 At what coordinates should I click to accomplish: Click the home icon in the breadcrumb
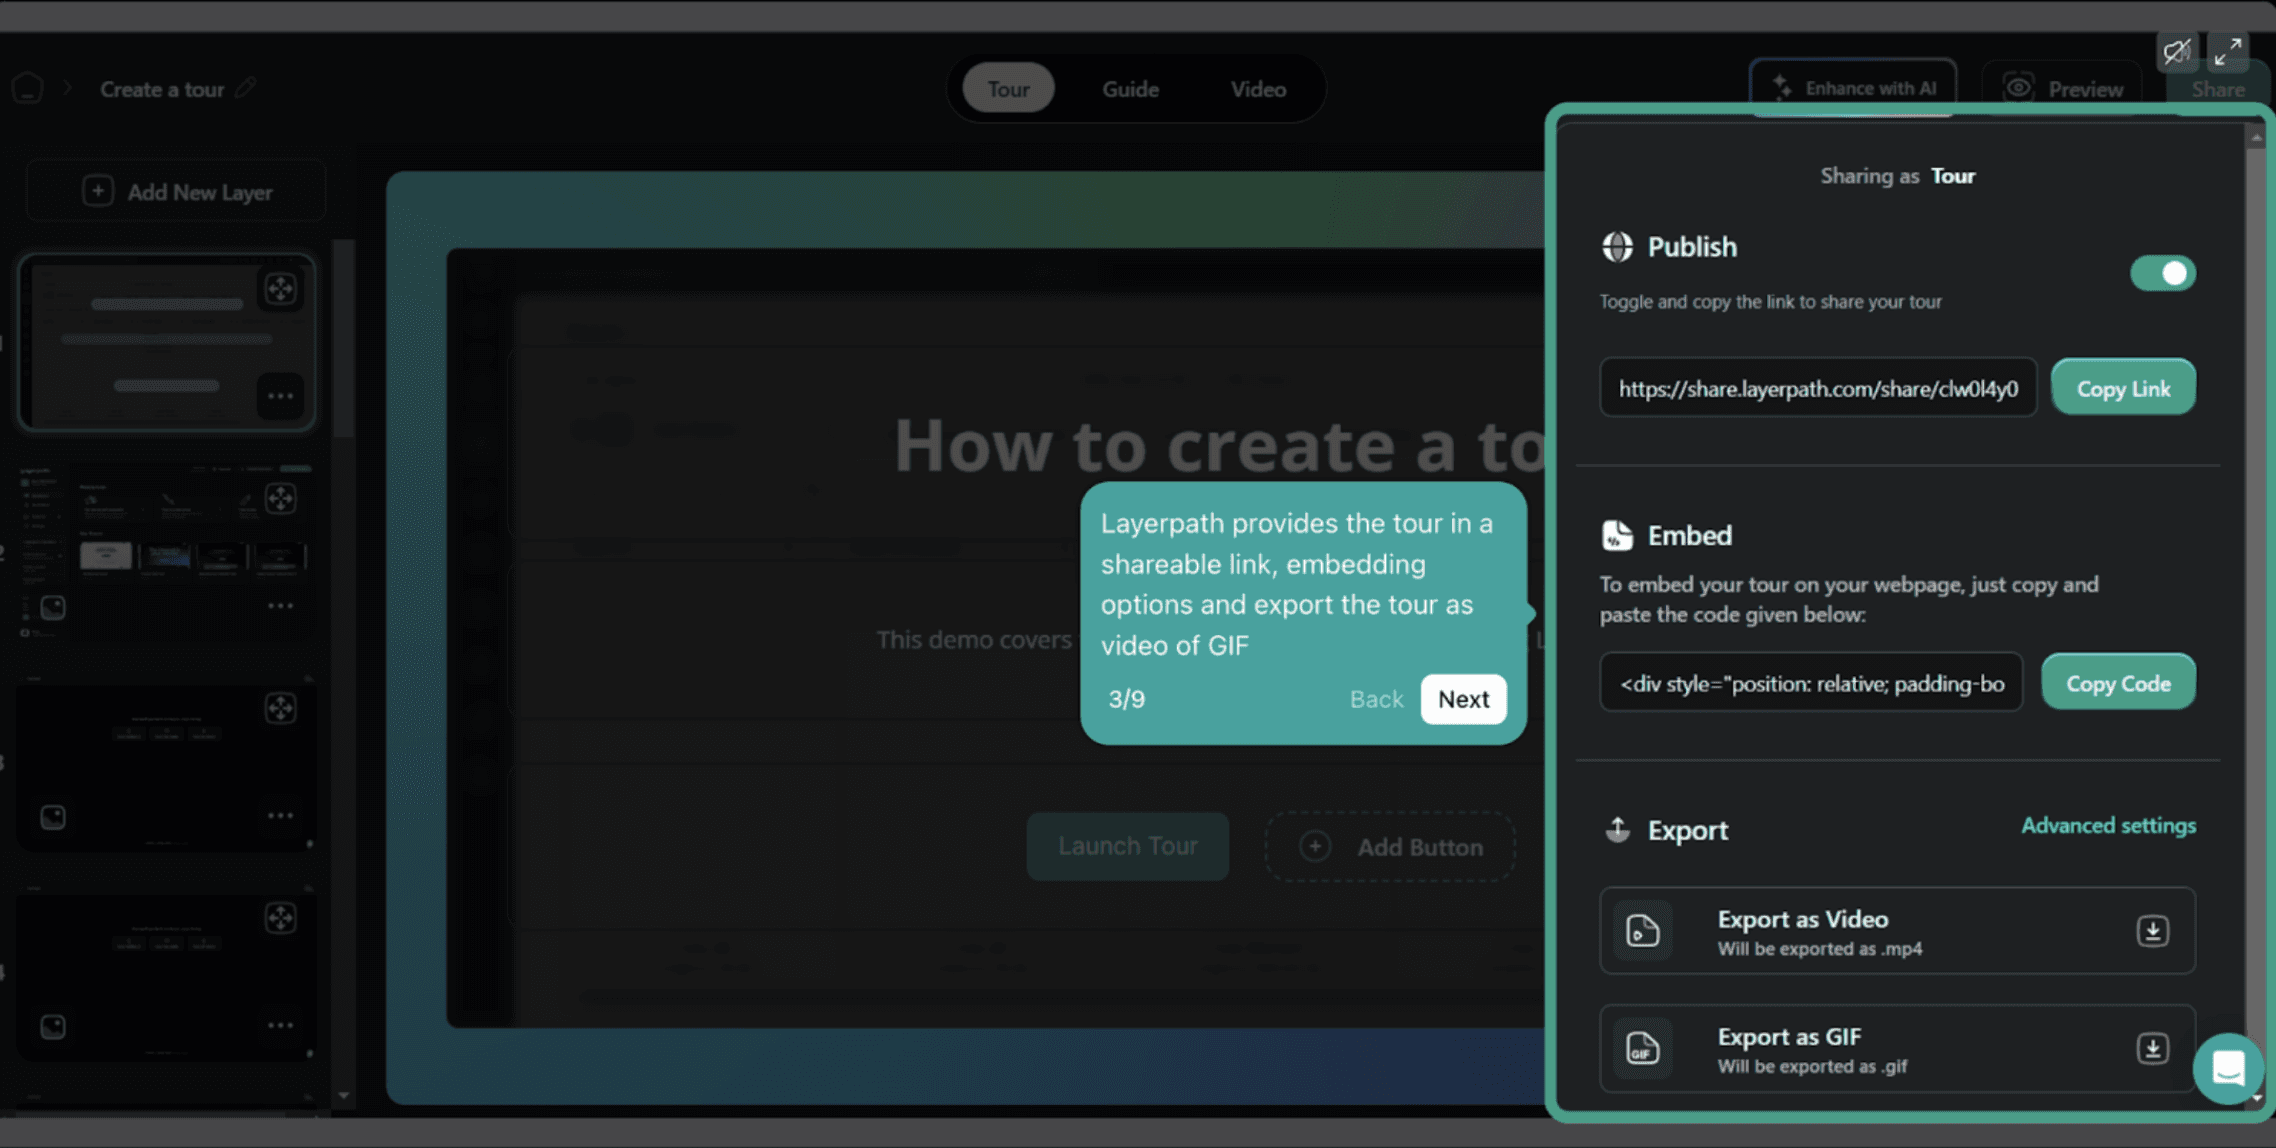click(x=28, y=88)
